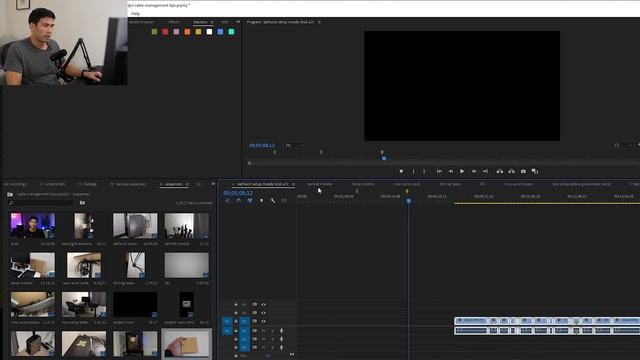Go to In point in Program monitor
The width and height of the screenshot is (640, 360).
tap(439, 171)
